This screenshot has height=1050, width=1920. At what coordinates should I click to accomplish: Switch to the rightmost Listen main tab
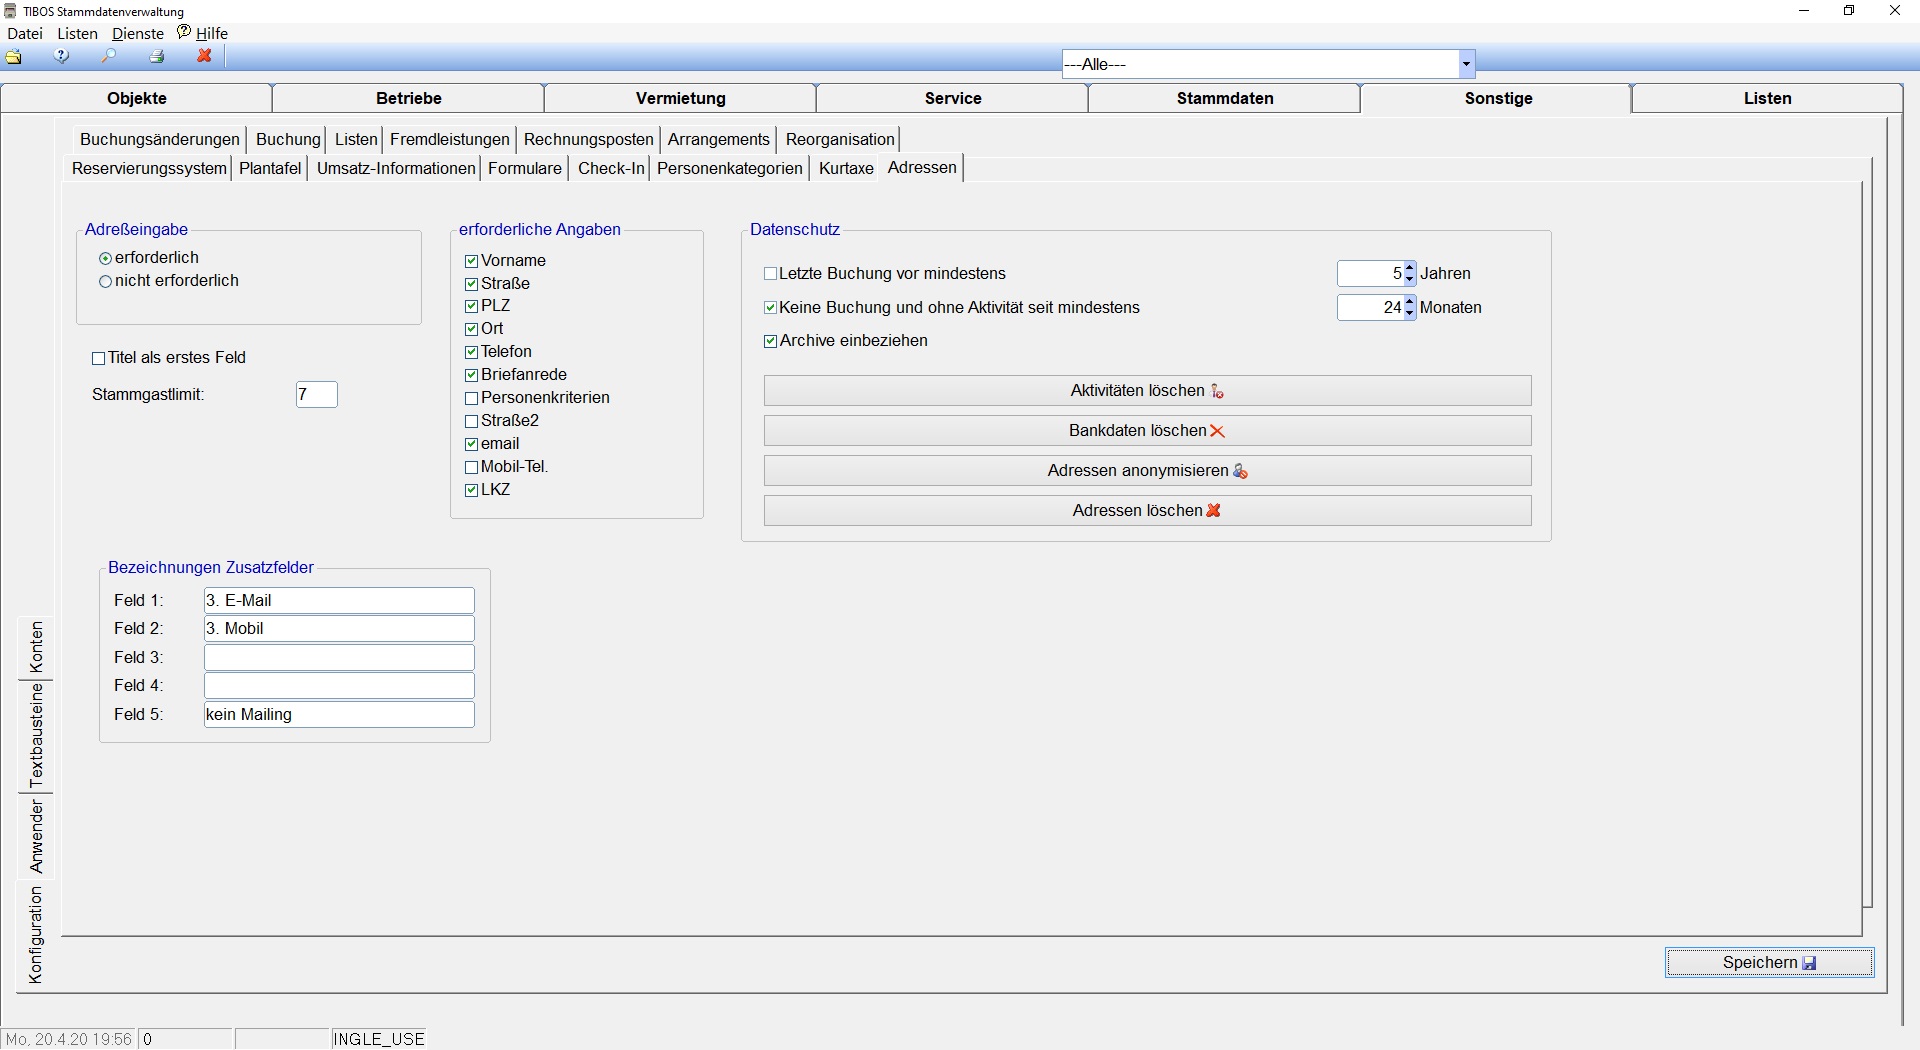(1768, 98)
